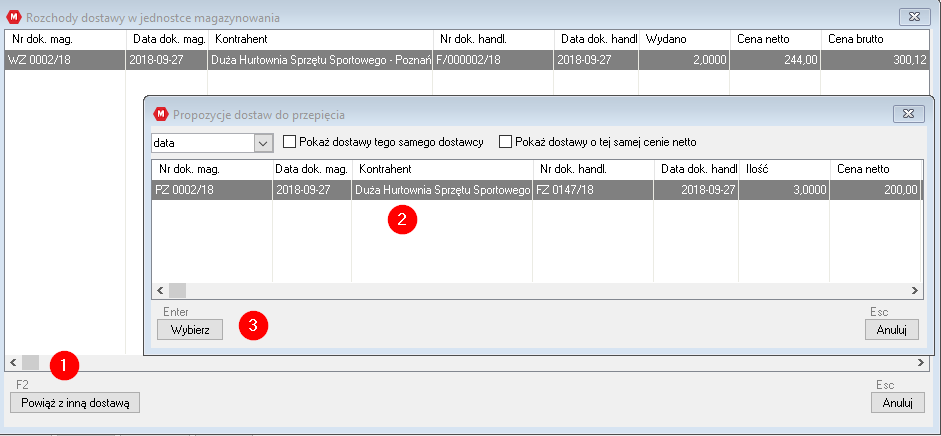The height and width of the screenshot is (436, 941).
Task: Sort proposals table by Cena netto header
Action: click(876, 169)
